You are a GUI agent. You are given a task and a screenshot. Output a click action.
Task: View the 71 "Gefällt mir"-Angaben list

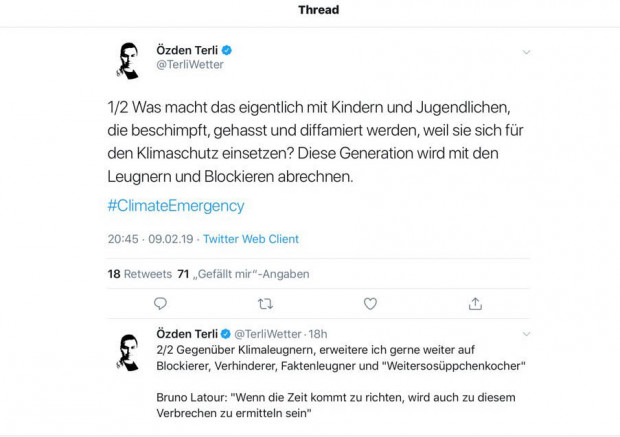(x=243, y=273)
